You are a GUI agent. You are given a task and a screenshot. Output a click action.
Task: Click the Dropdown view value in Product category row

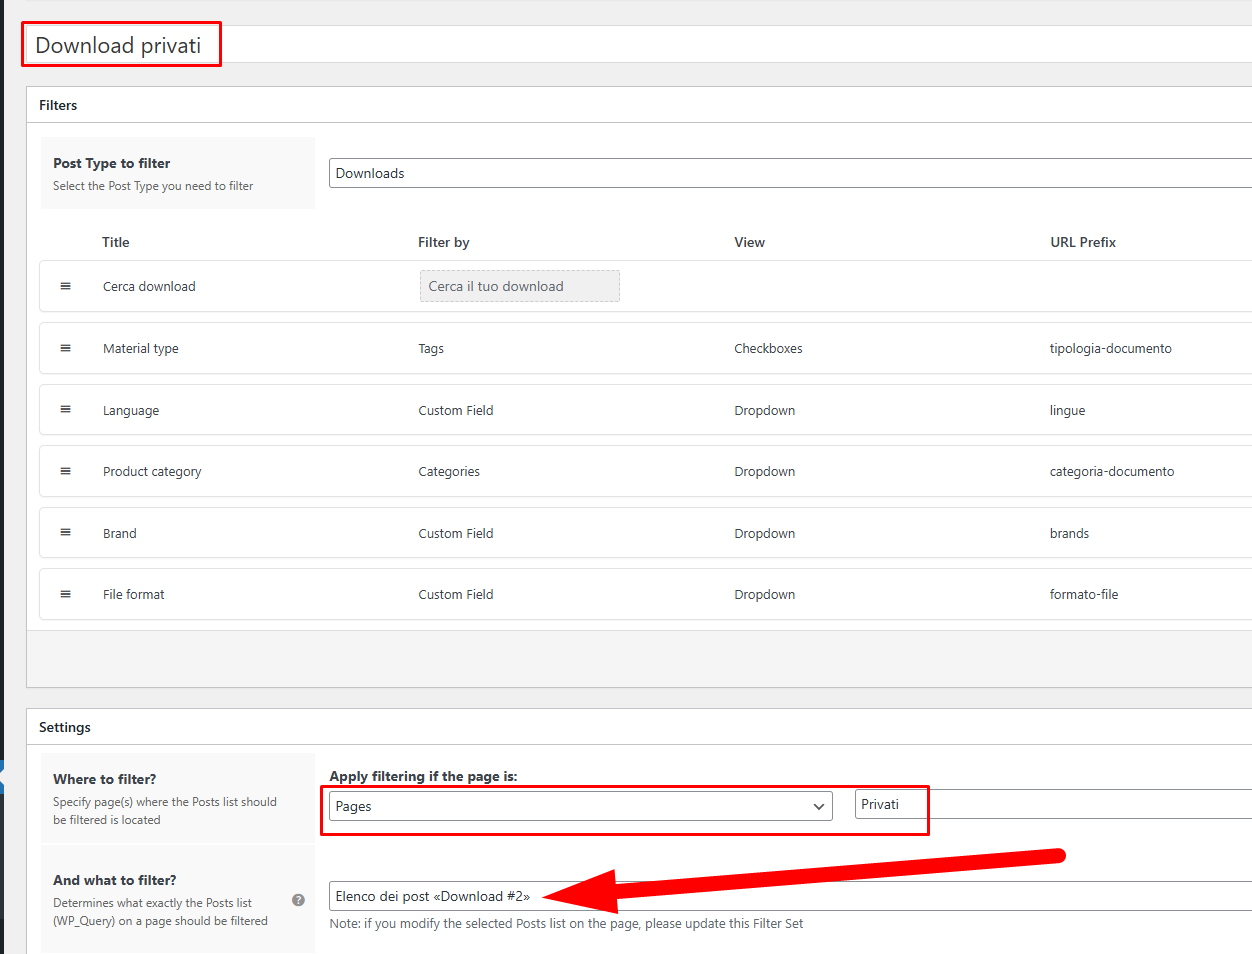point(765,471)
